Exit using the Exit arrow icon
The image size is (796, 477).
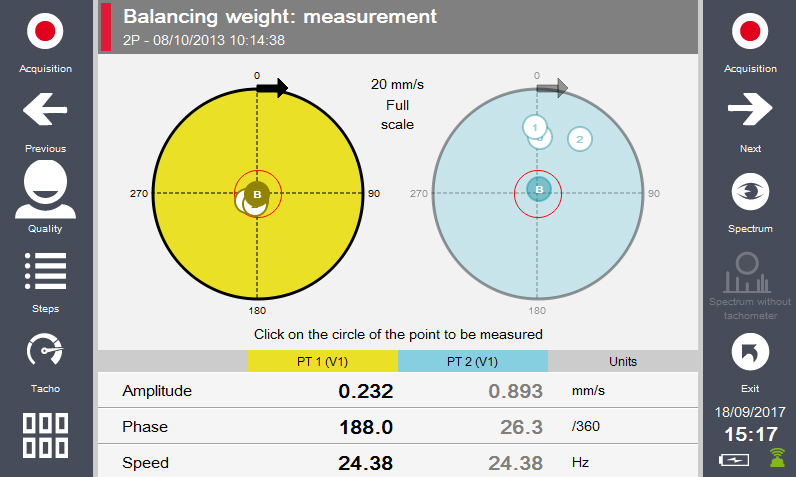750,351
